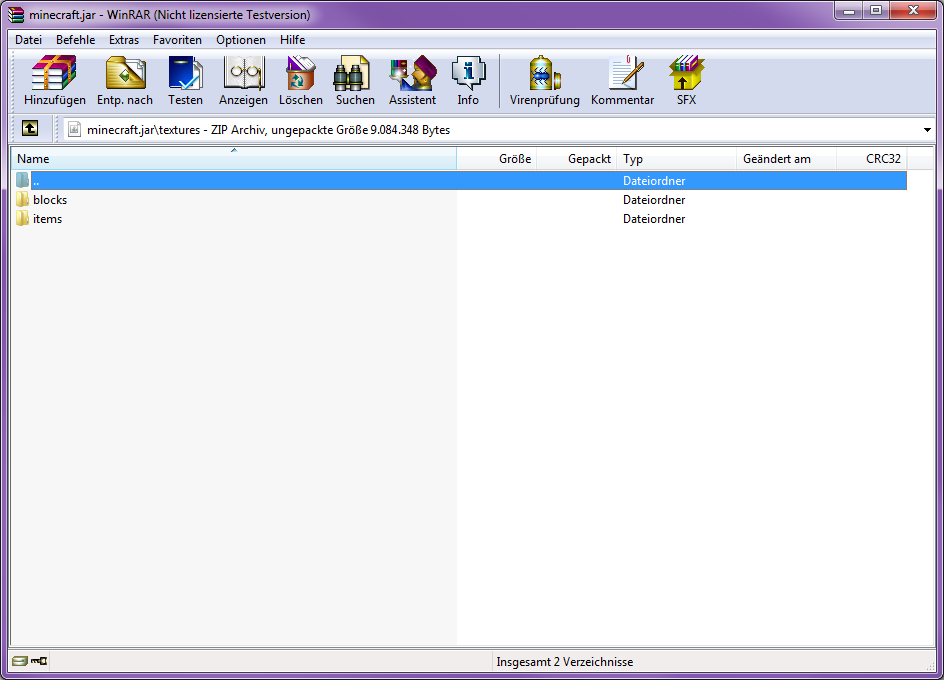Minimize the WinRAR window
This screenshot has height=680, width=944.
849,11
